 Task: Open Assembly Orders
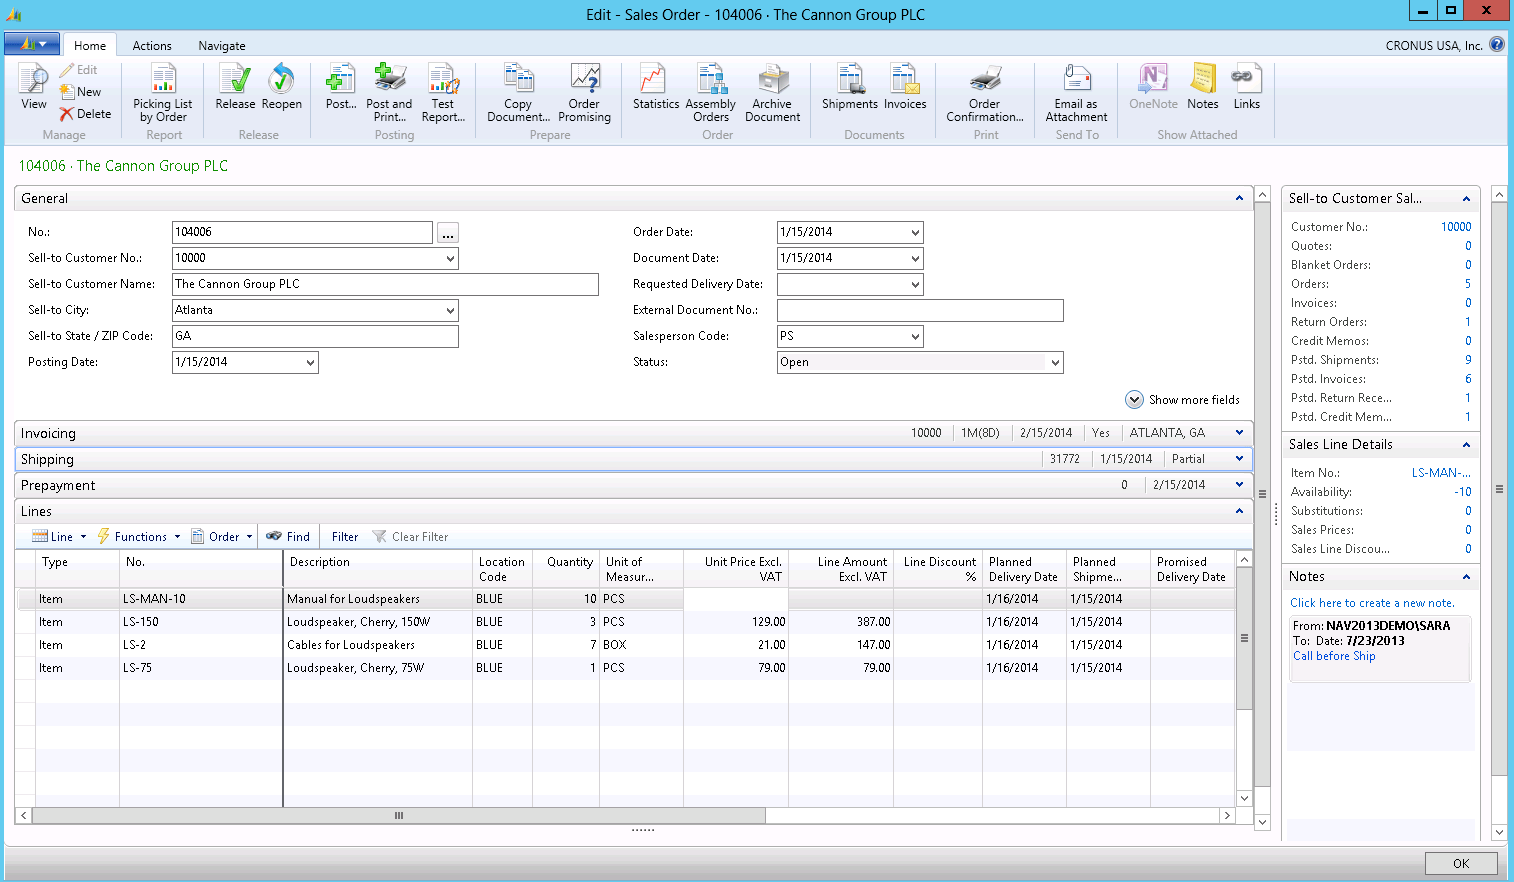pos(711,93)
